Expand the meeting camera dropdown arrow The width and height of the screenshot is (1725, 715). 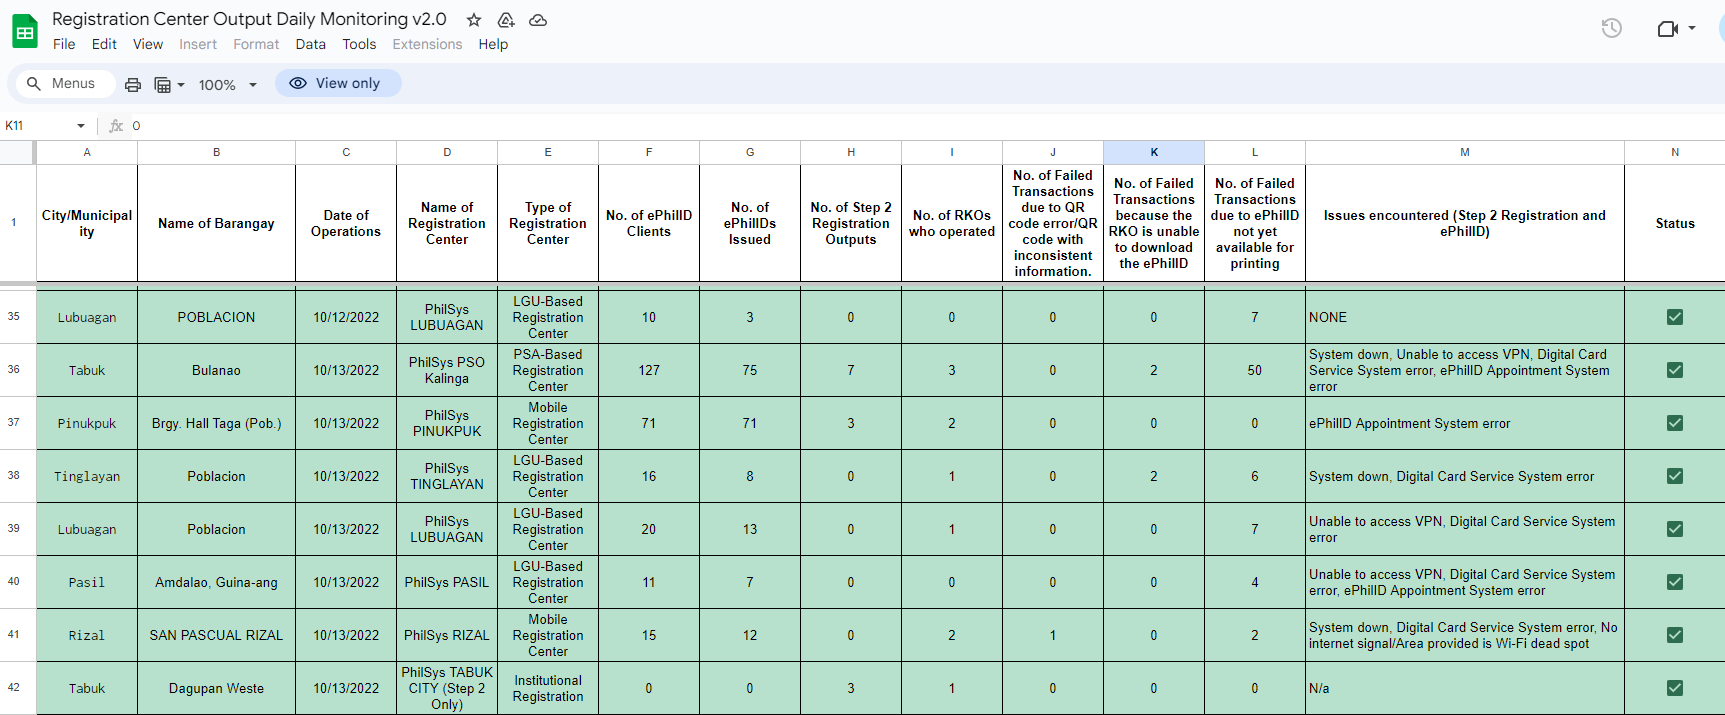click(1692, 28)
